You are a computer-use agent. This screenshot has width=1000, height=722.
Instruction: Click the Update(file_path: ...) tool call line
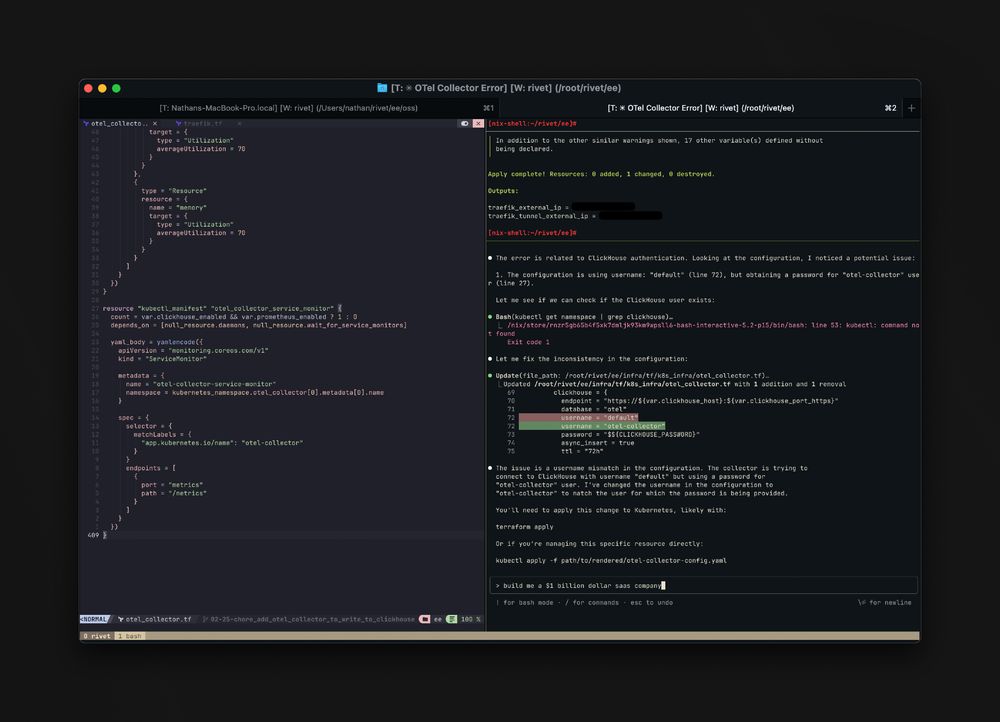(x=631, y=376)
